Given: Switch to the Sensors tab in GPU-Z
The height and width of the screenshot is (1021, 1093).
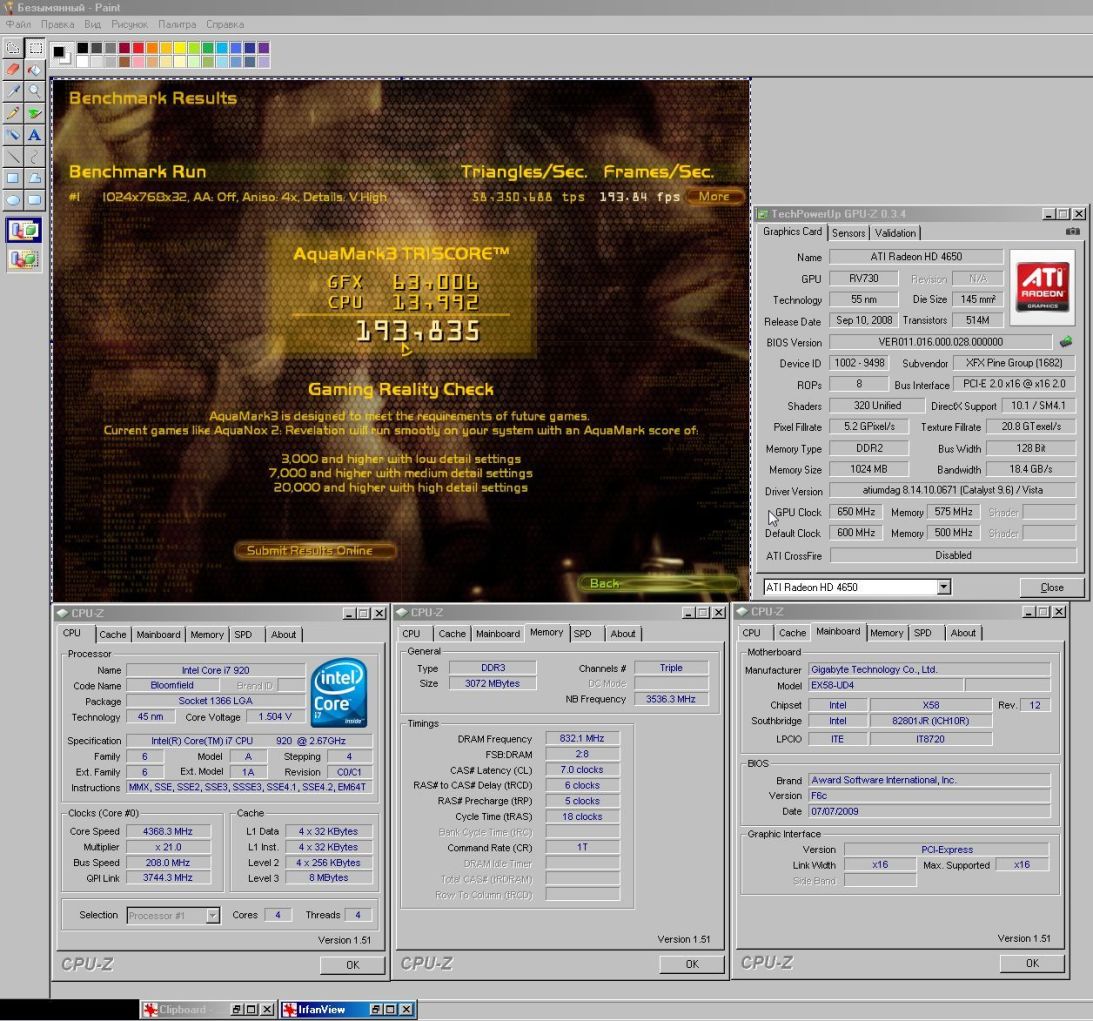Looking at the screenshot, I should [x=848, y=233].
